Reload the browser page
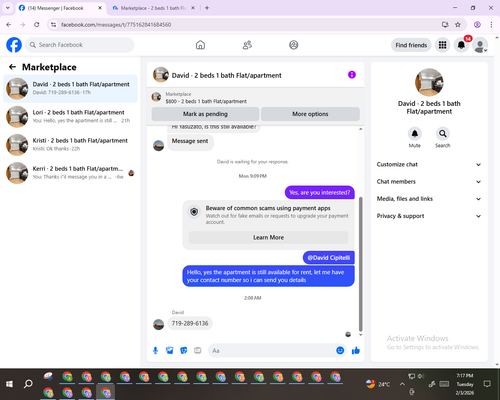The width and height of the screenshot is (500, 400). (x=37, y=25)
